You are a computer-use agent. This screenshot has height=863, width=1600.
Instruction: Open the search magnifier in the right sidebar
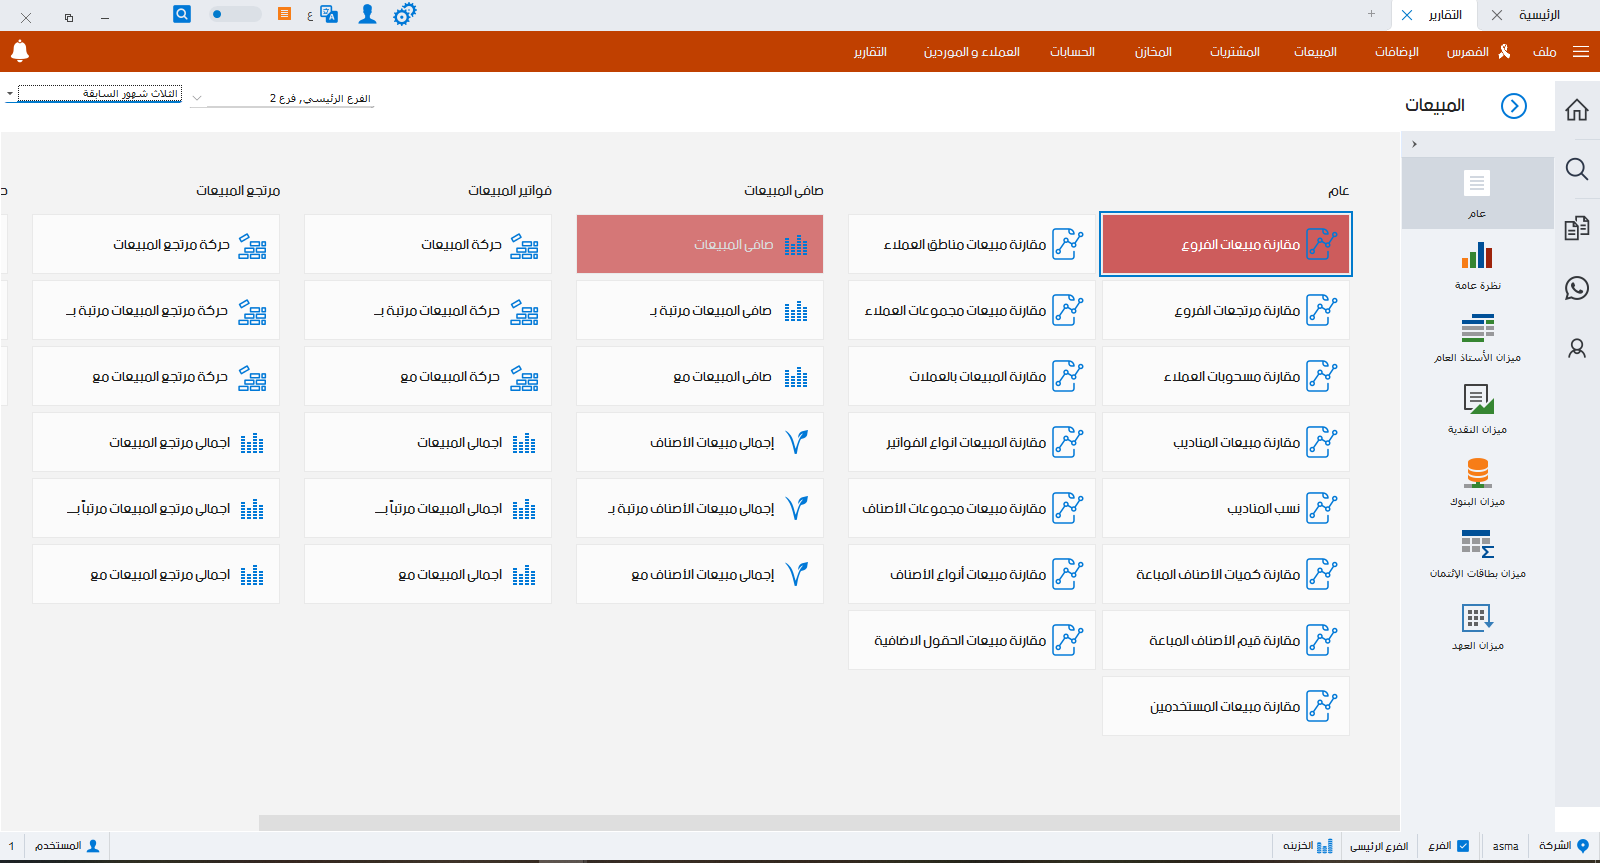click(1577, 169)
